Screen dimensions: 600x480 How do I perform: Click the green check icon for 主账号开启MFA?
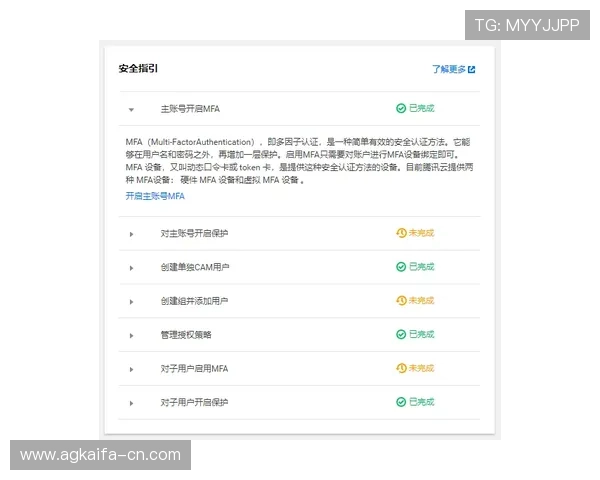(x=401, y=108)
